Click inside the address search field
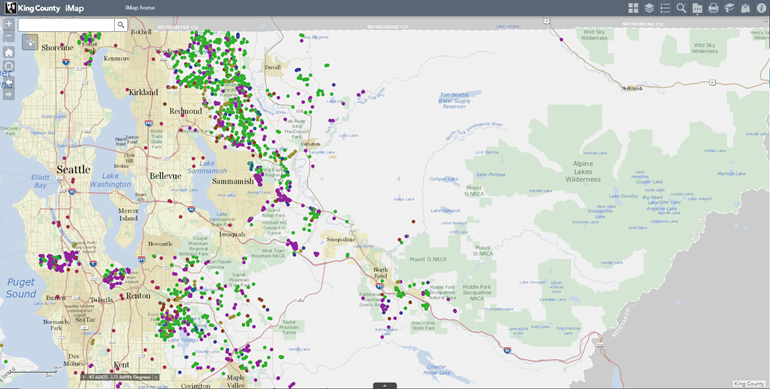The height and width of the screenshot is (389, 770). pos(66,25)
